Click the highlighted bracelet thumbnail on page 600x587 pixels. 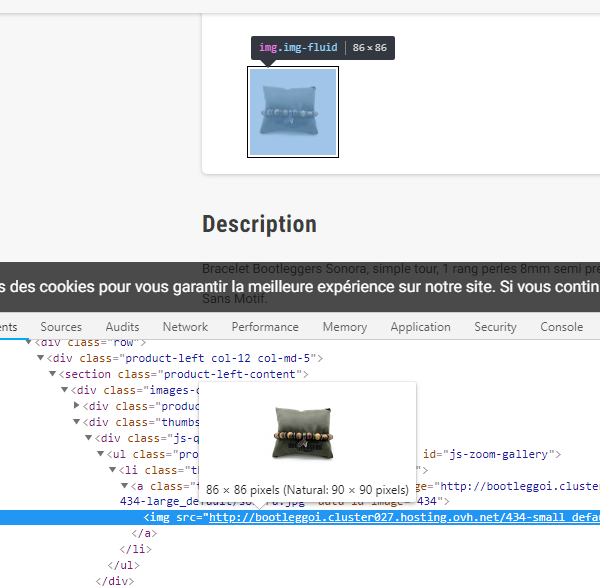tap(293, 112)
